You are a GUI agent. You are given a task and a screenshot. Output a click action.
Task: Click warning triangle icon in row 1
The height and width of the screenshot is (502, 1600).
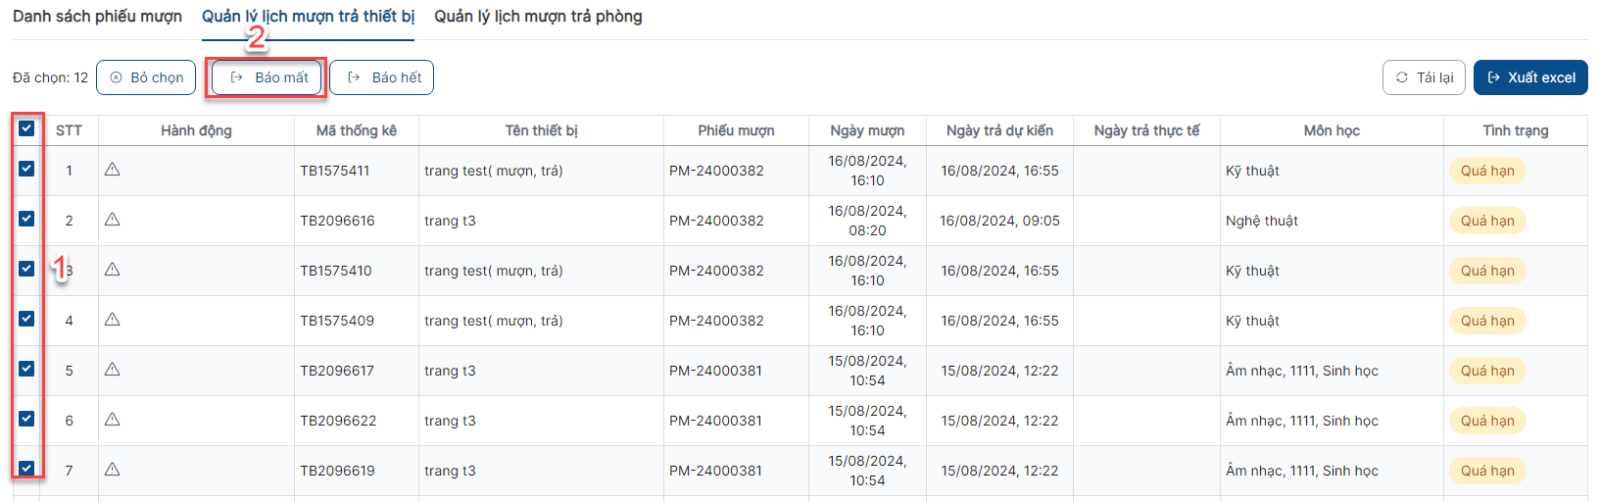pos(112,170)
